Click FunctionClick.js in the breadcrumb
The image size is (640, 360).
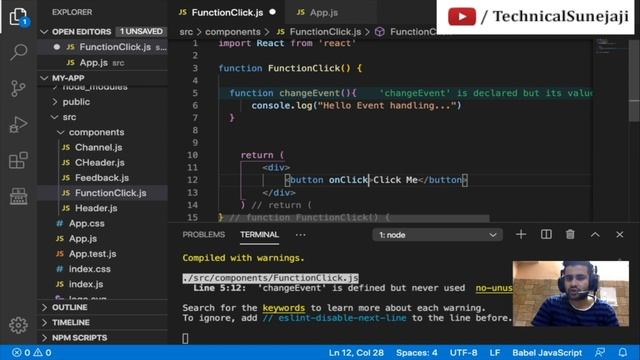point(325,32)
